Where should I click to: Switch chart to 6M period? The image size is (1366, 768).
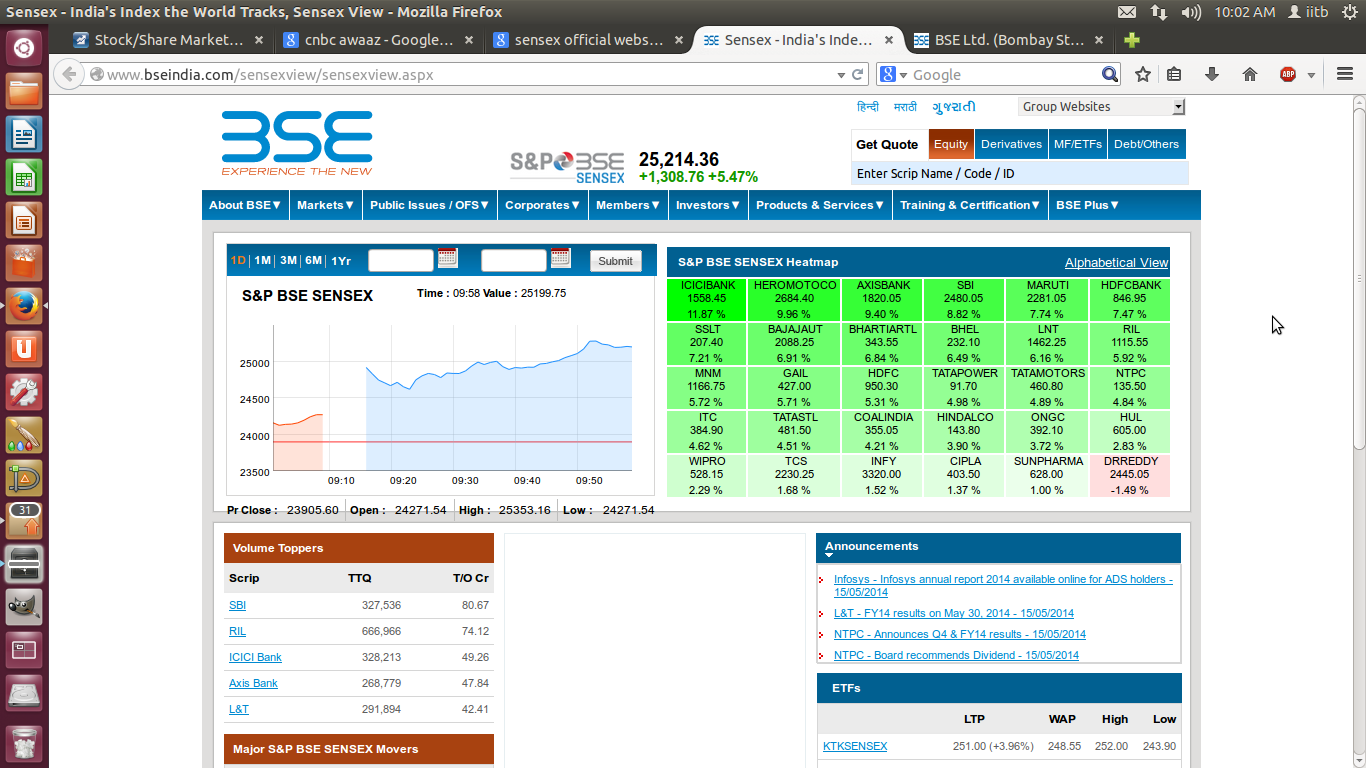[313, 260]
